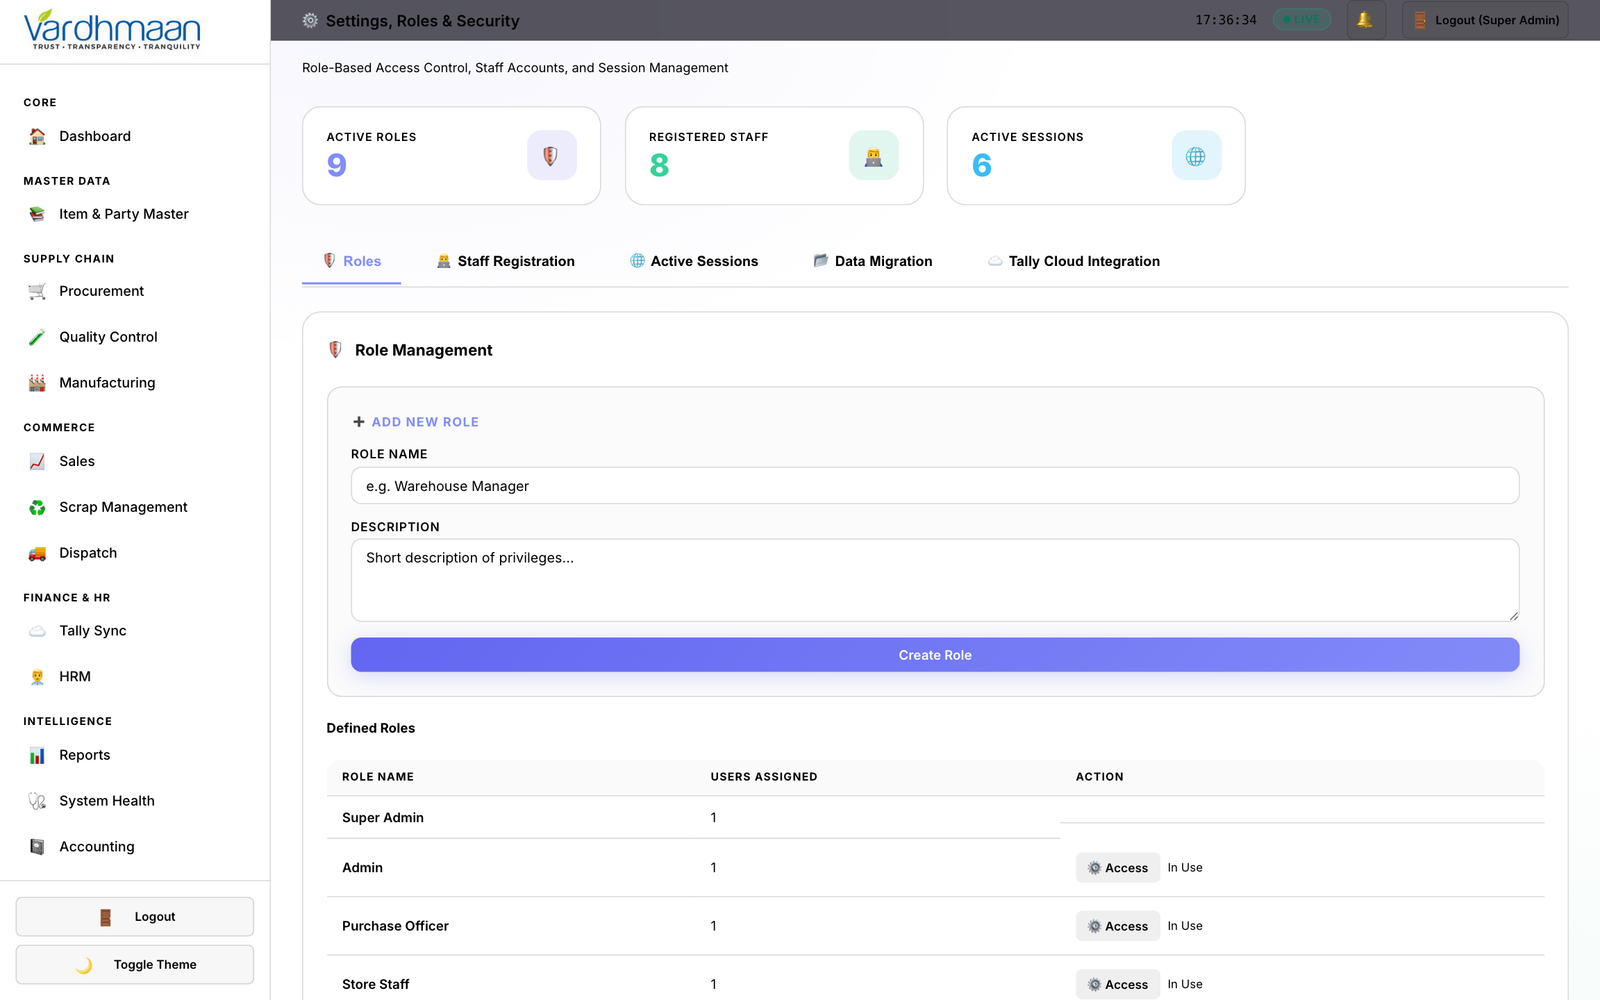Click the sidebar Logout button
Screen dimensions: 1600x1000
(x=135, y=917)
